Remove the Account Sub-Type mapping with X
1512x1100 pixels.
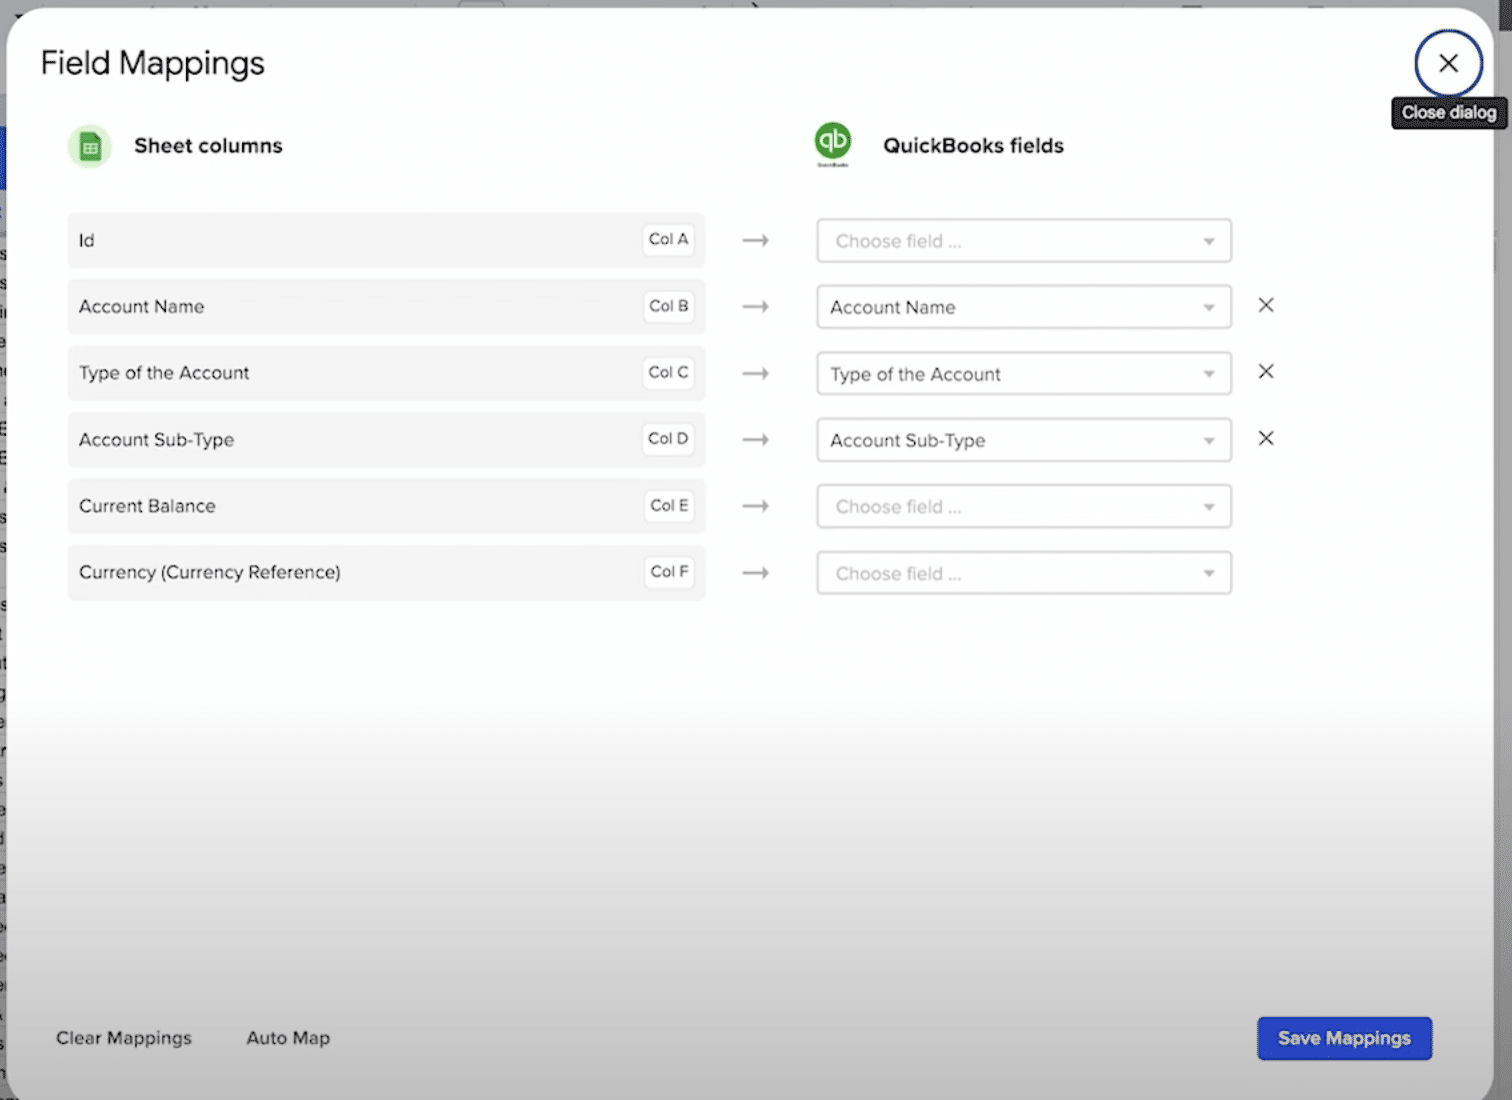click(x=1265, y=439)
